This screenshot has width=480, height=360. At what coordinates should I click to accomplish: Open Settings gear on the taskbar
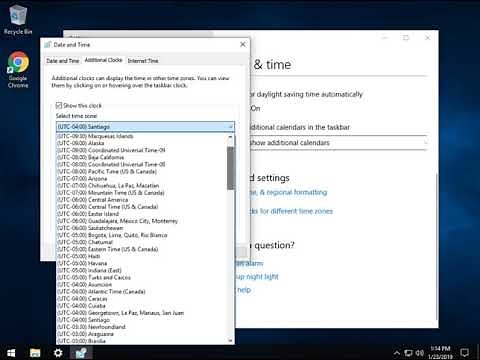coord(58,353)
